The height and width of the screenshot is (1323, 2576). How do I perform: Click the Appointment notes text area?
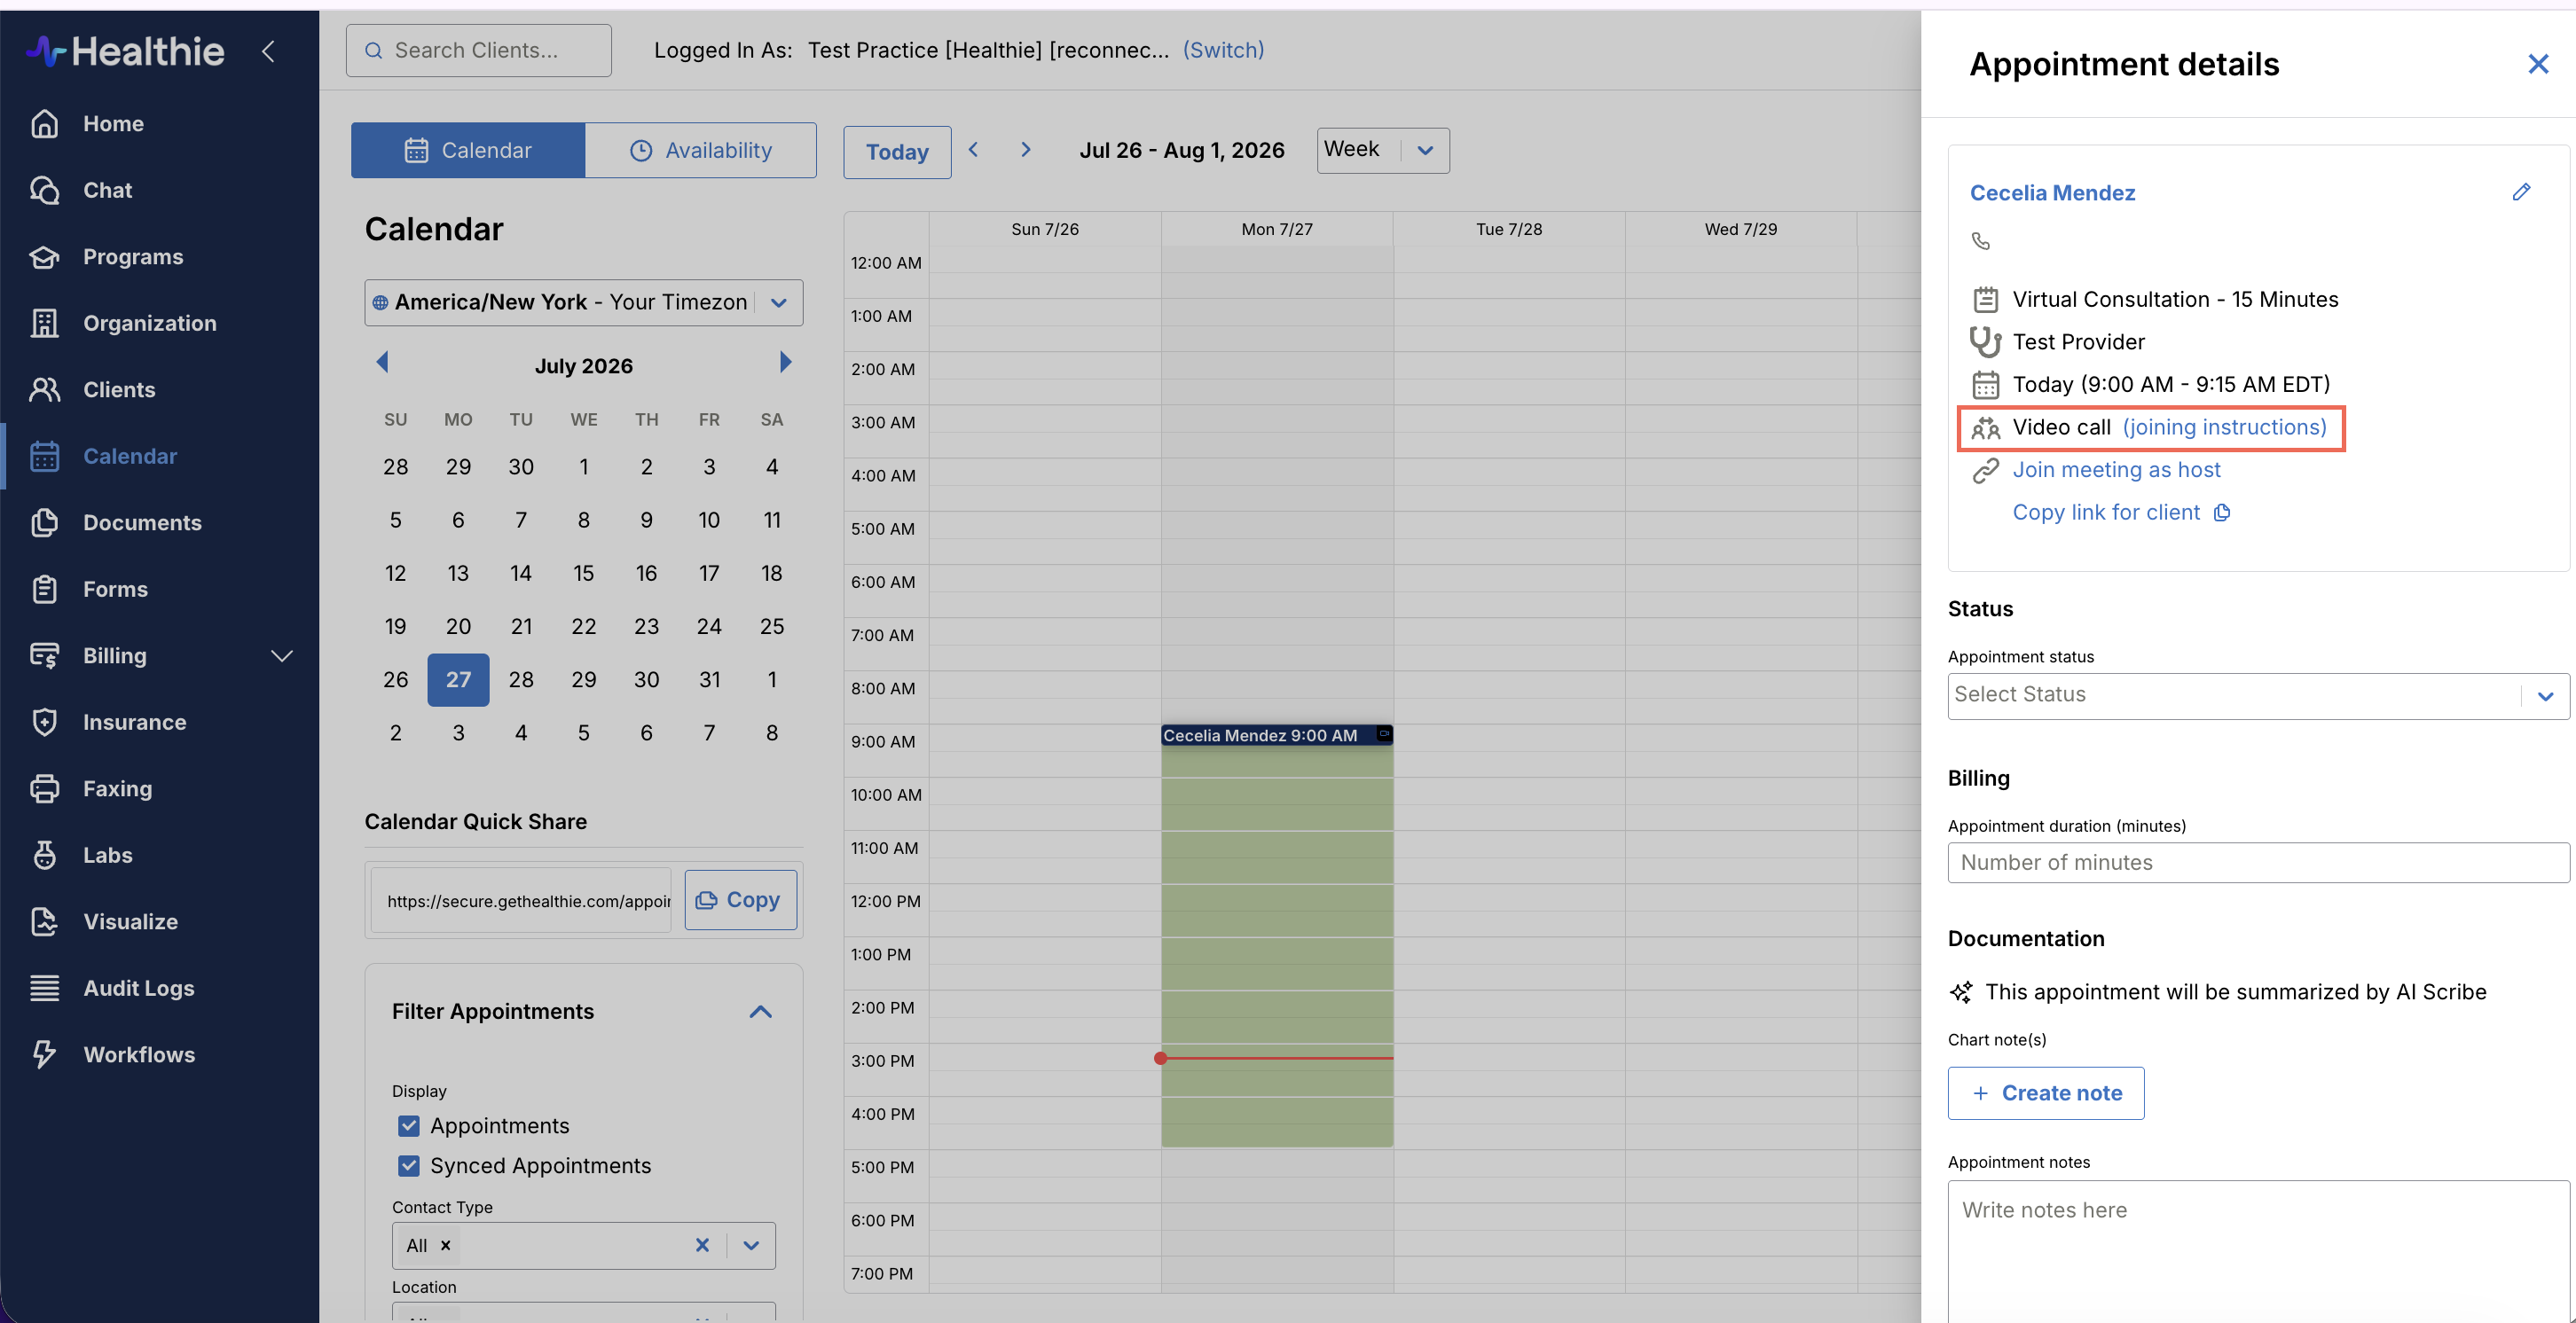point(2258,1252)
